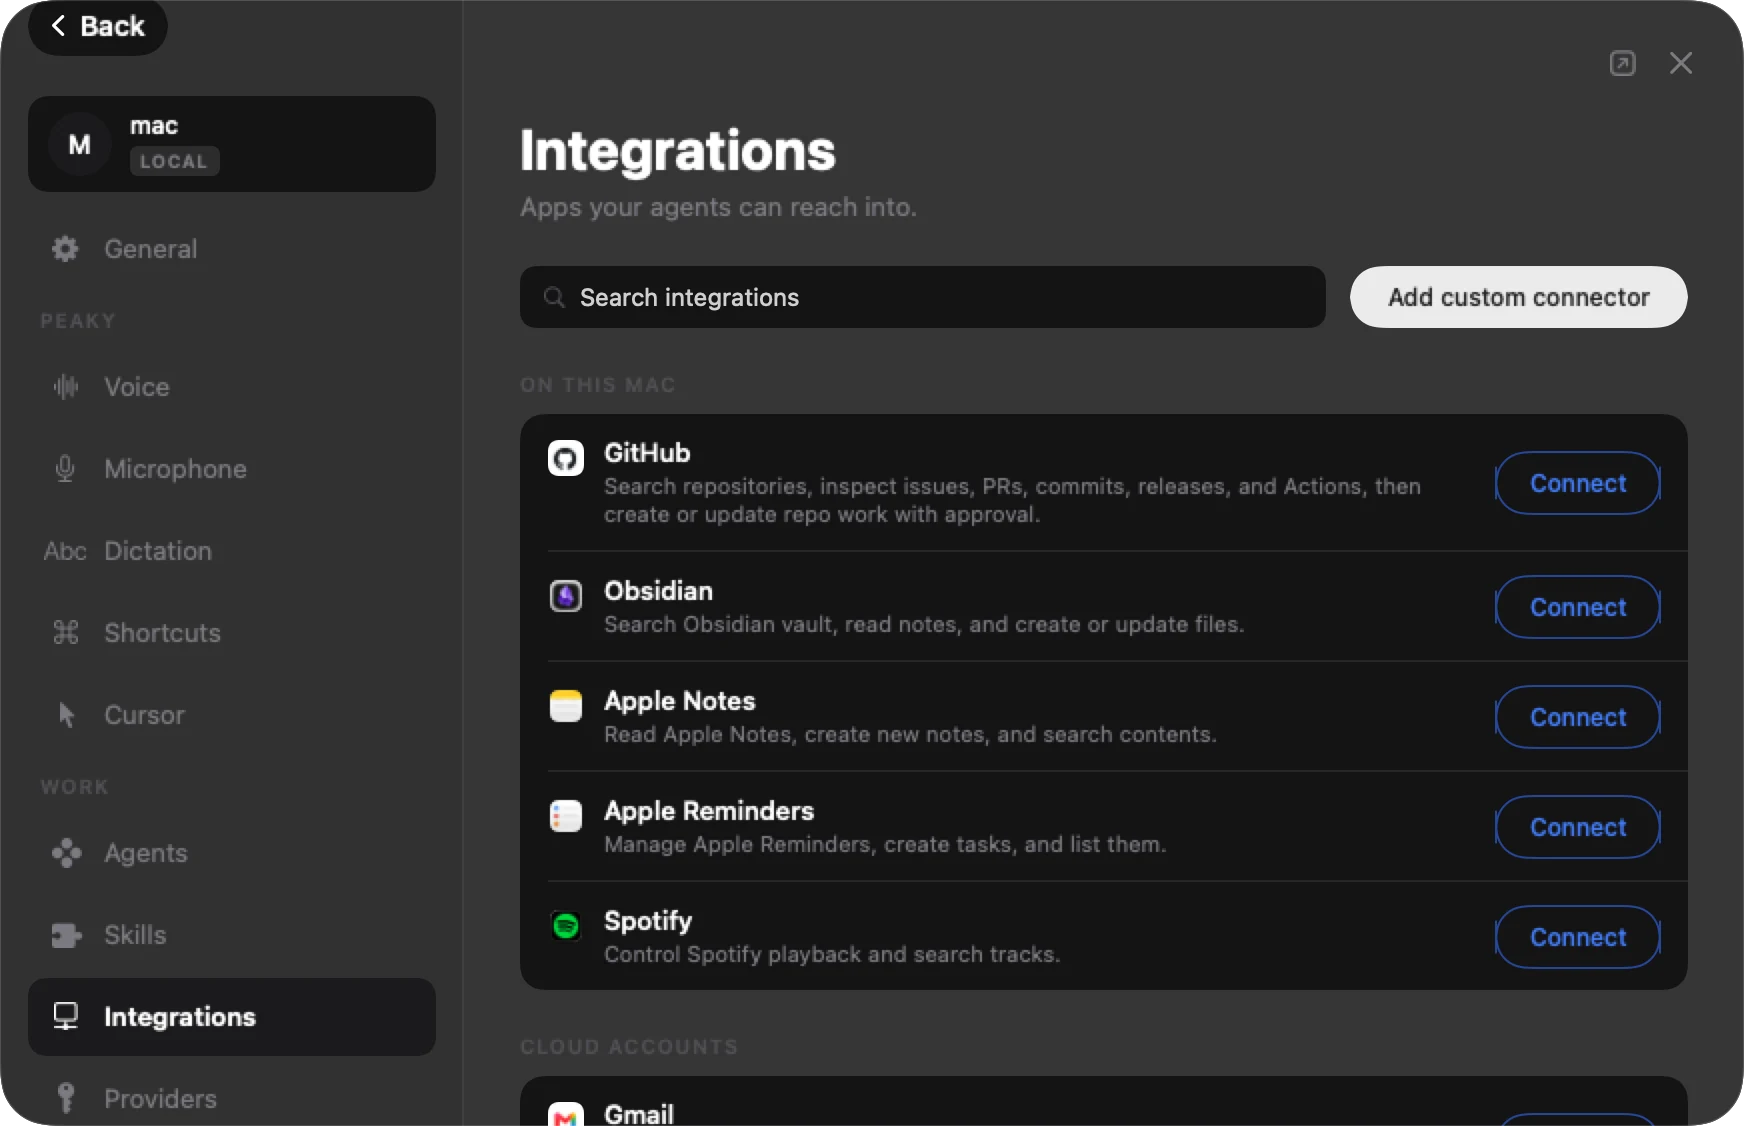Image resolution: width=1744 pixels, height=1126 pixels.
Task: Switch to Microphone settings
Action: (x=232, y=469)
